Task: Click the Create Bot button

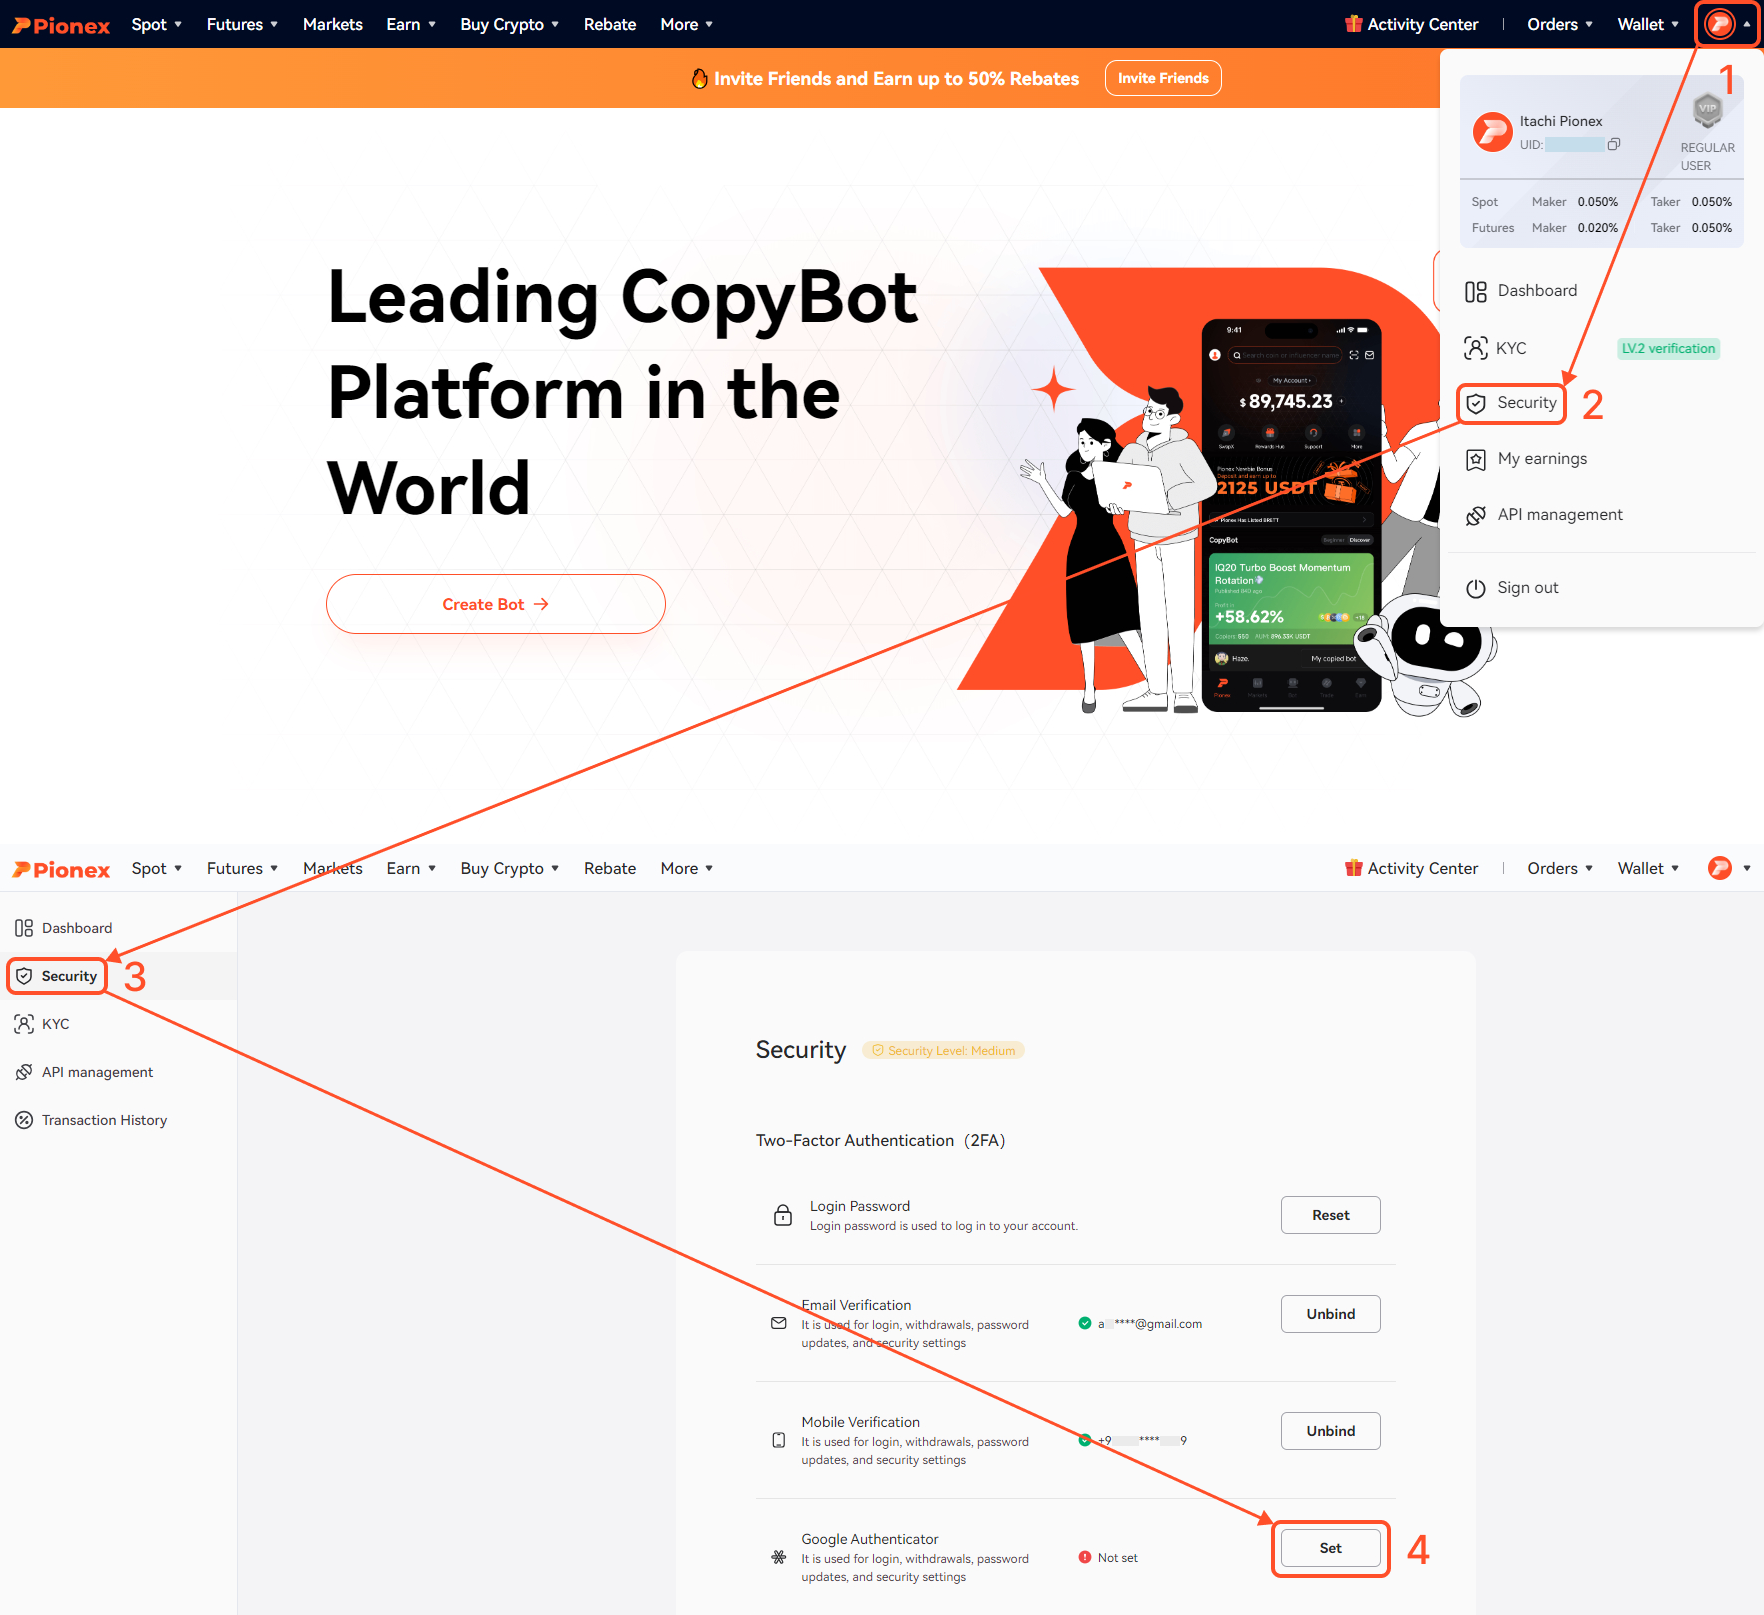Action: click(495, 604)
